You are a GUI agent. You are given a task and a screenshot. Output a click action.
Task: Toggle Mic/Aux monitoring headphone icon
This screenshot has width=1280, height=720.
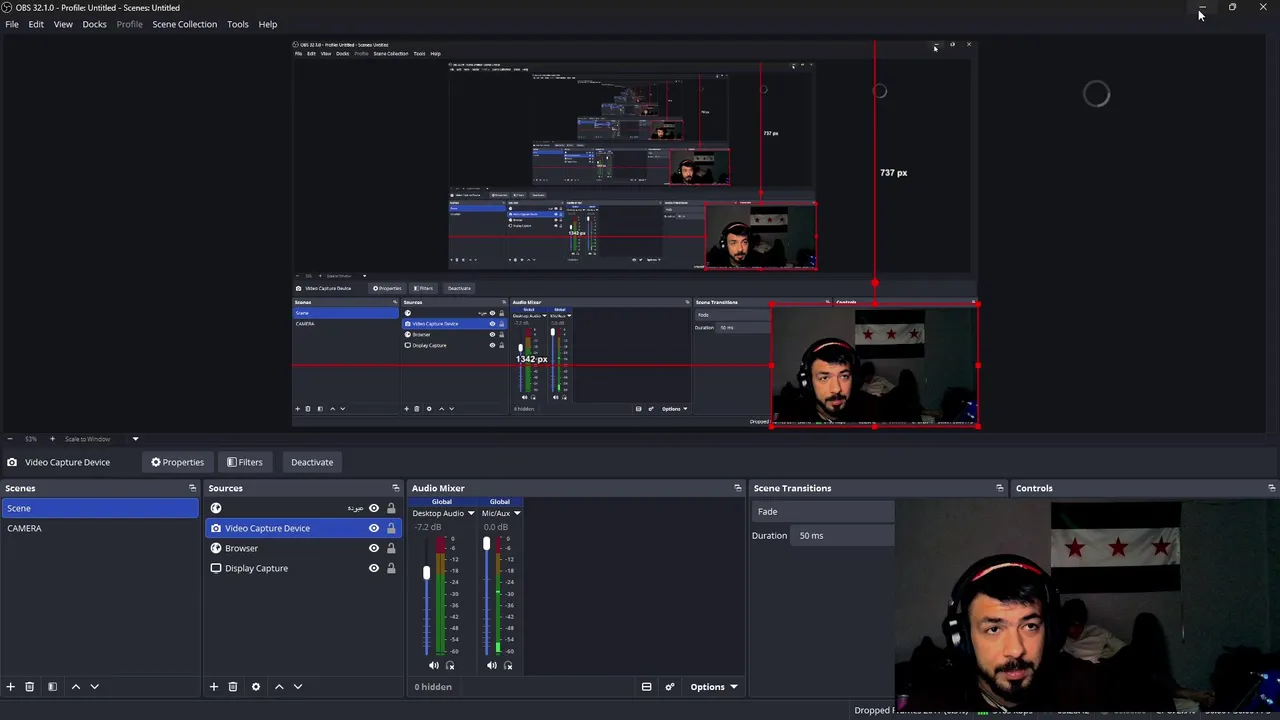coord(508,665)
